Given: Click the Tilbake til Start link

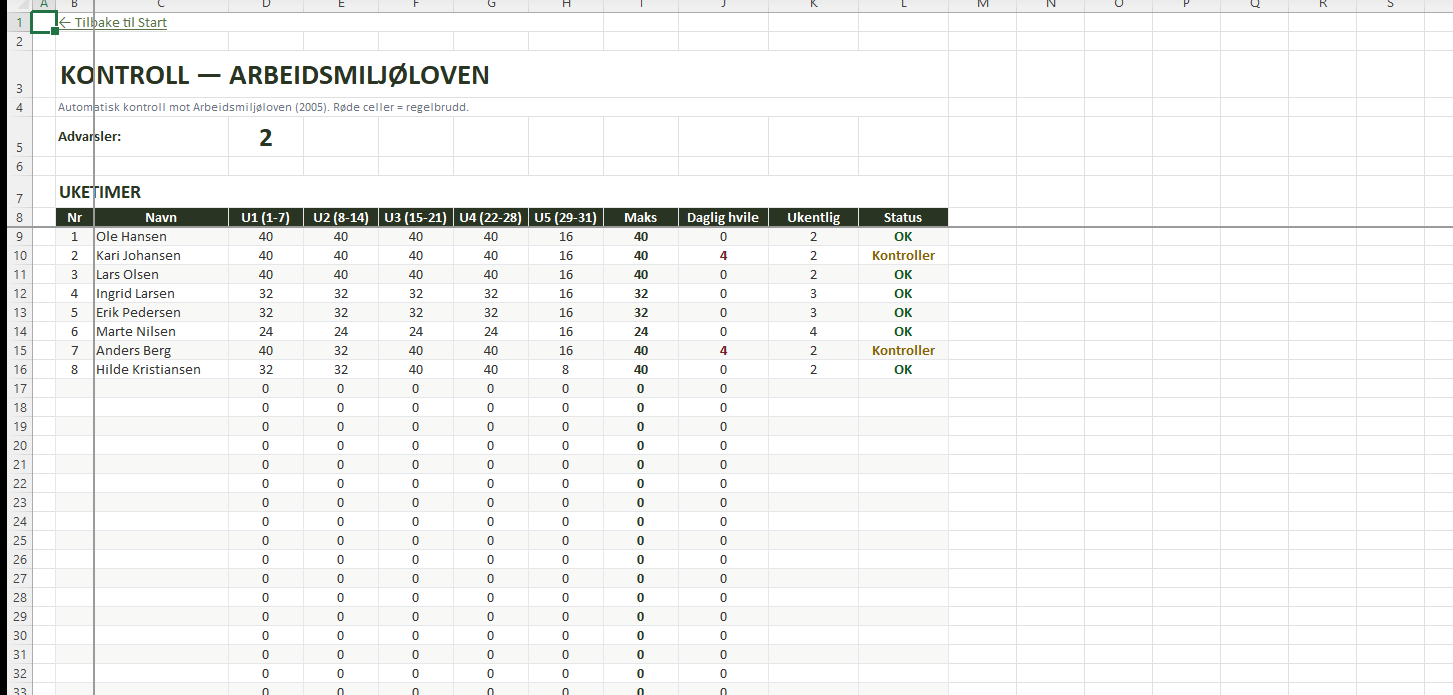Looking at the screenshot, I should 113,22.
